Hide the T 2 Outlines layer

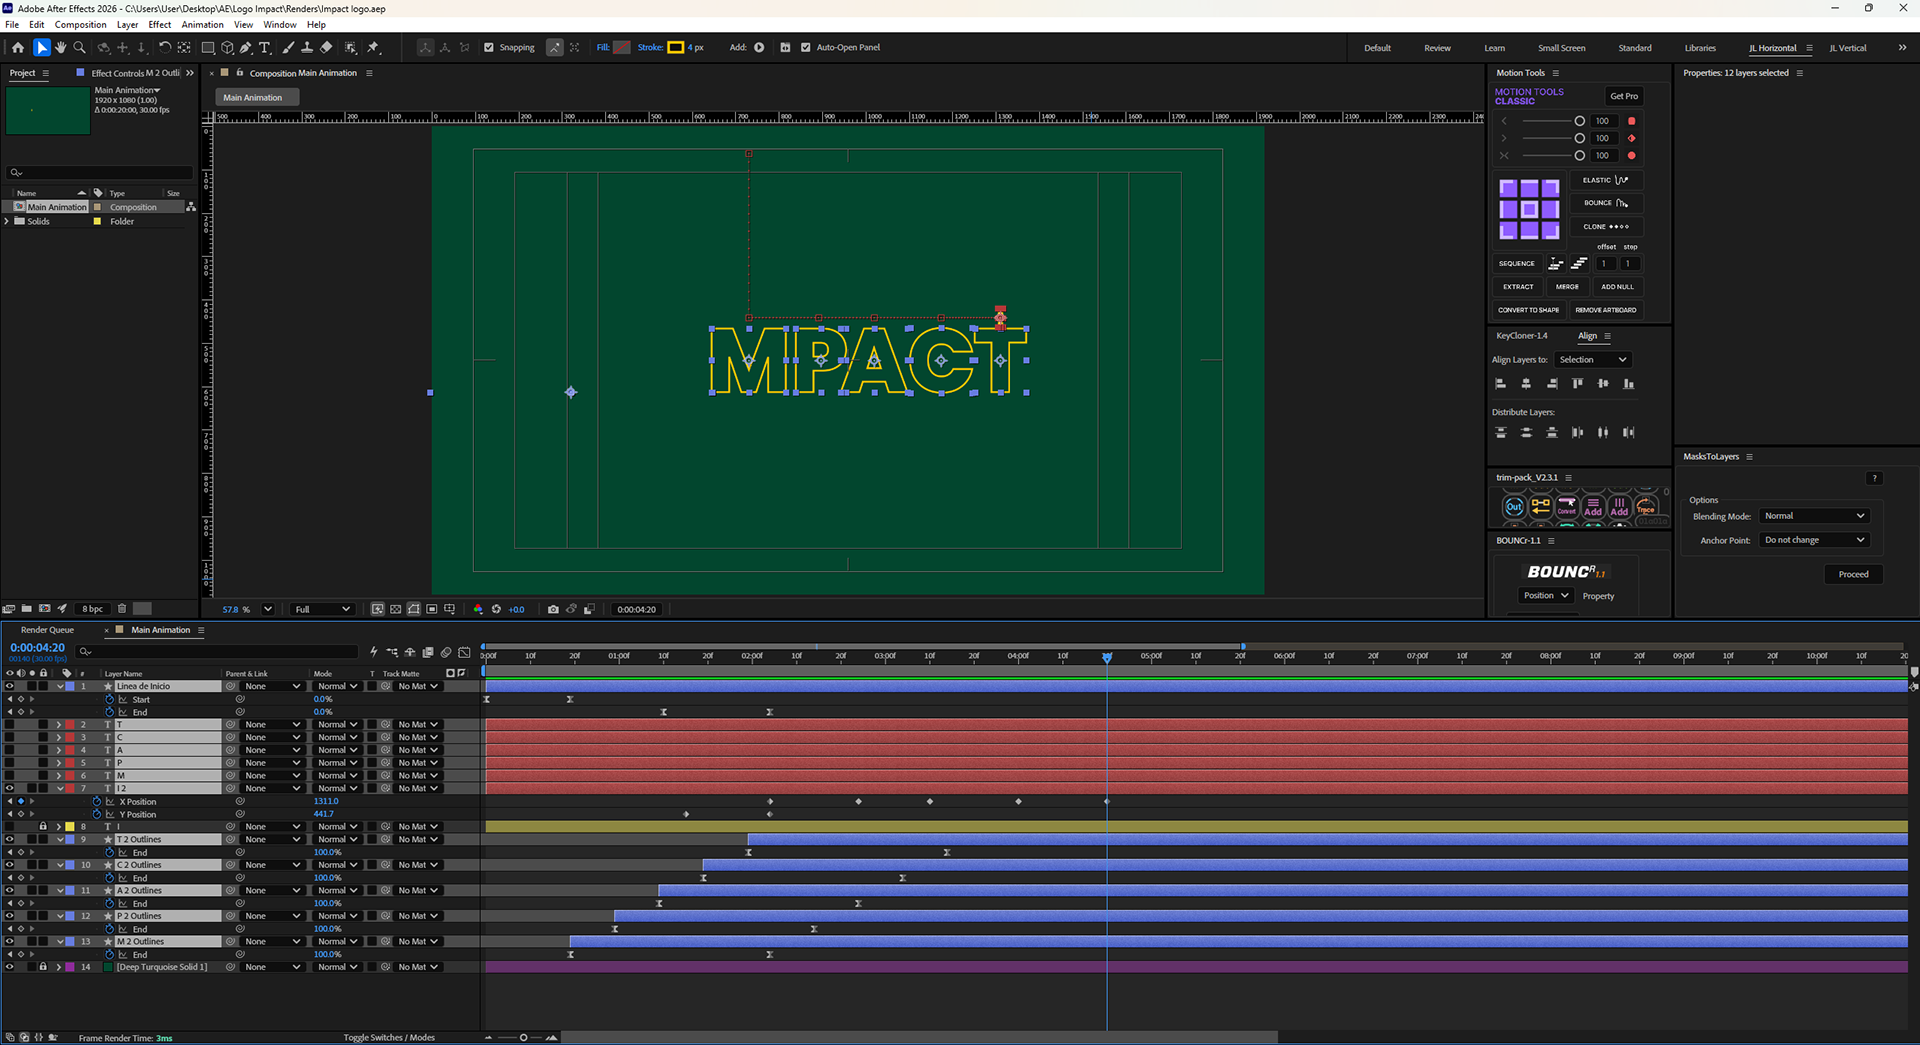coord(10,839)
